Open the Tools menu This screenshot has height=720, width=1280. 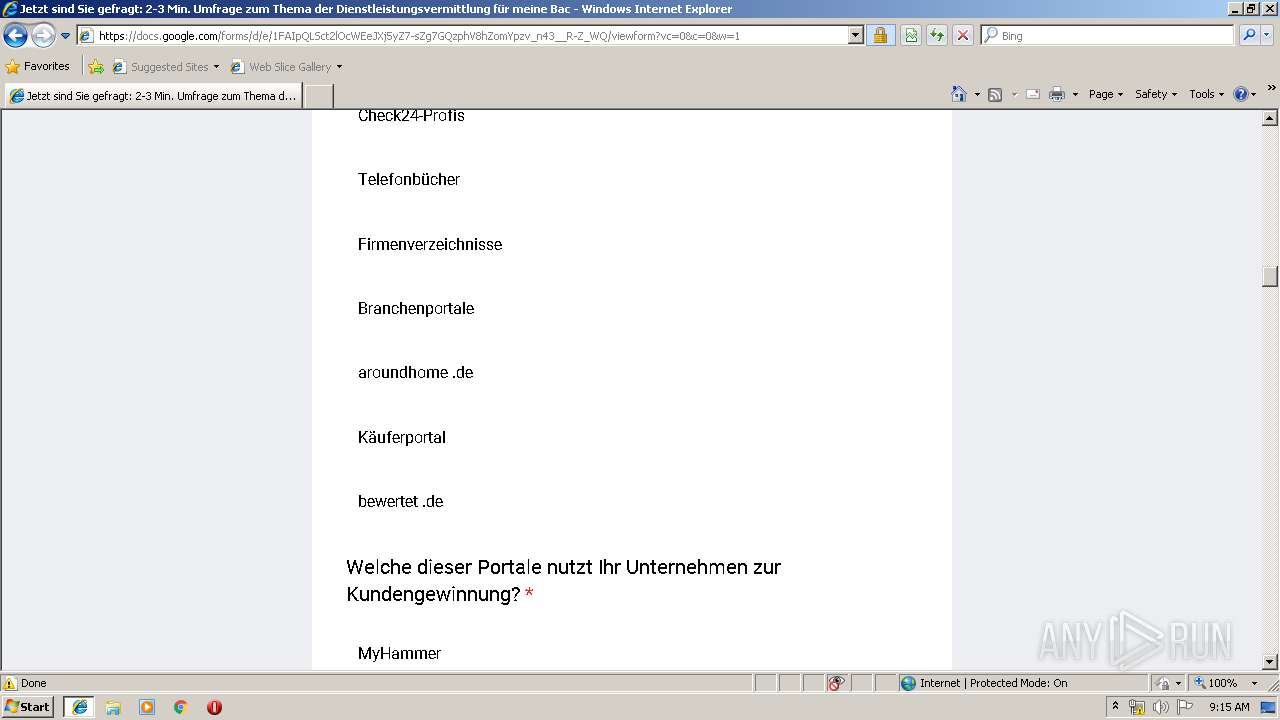click(x=1206, y=94)
